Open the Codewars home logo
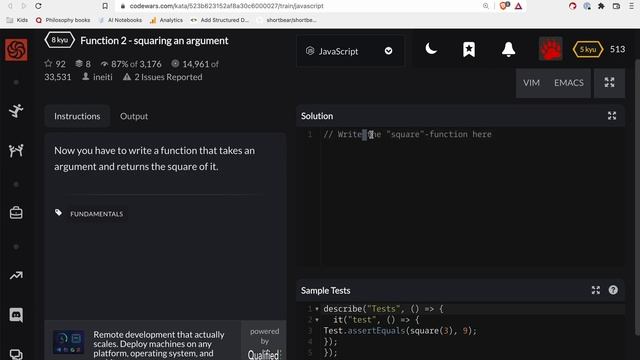 (x=16, y=50)
